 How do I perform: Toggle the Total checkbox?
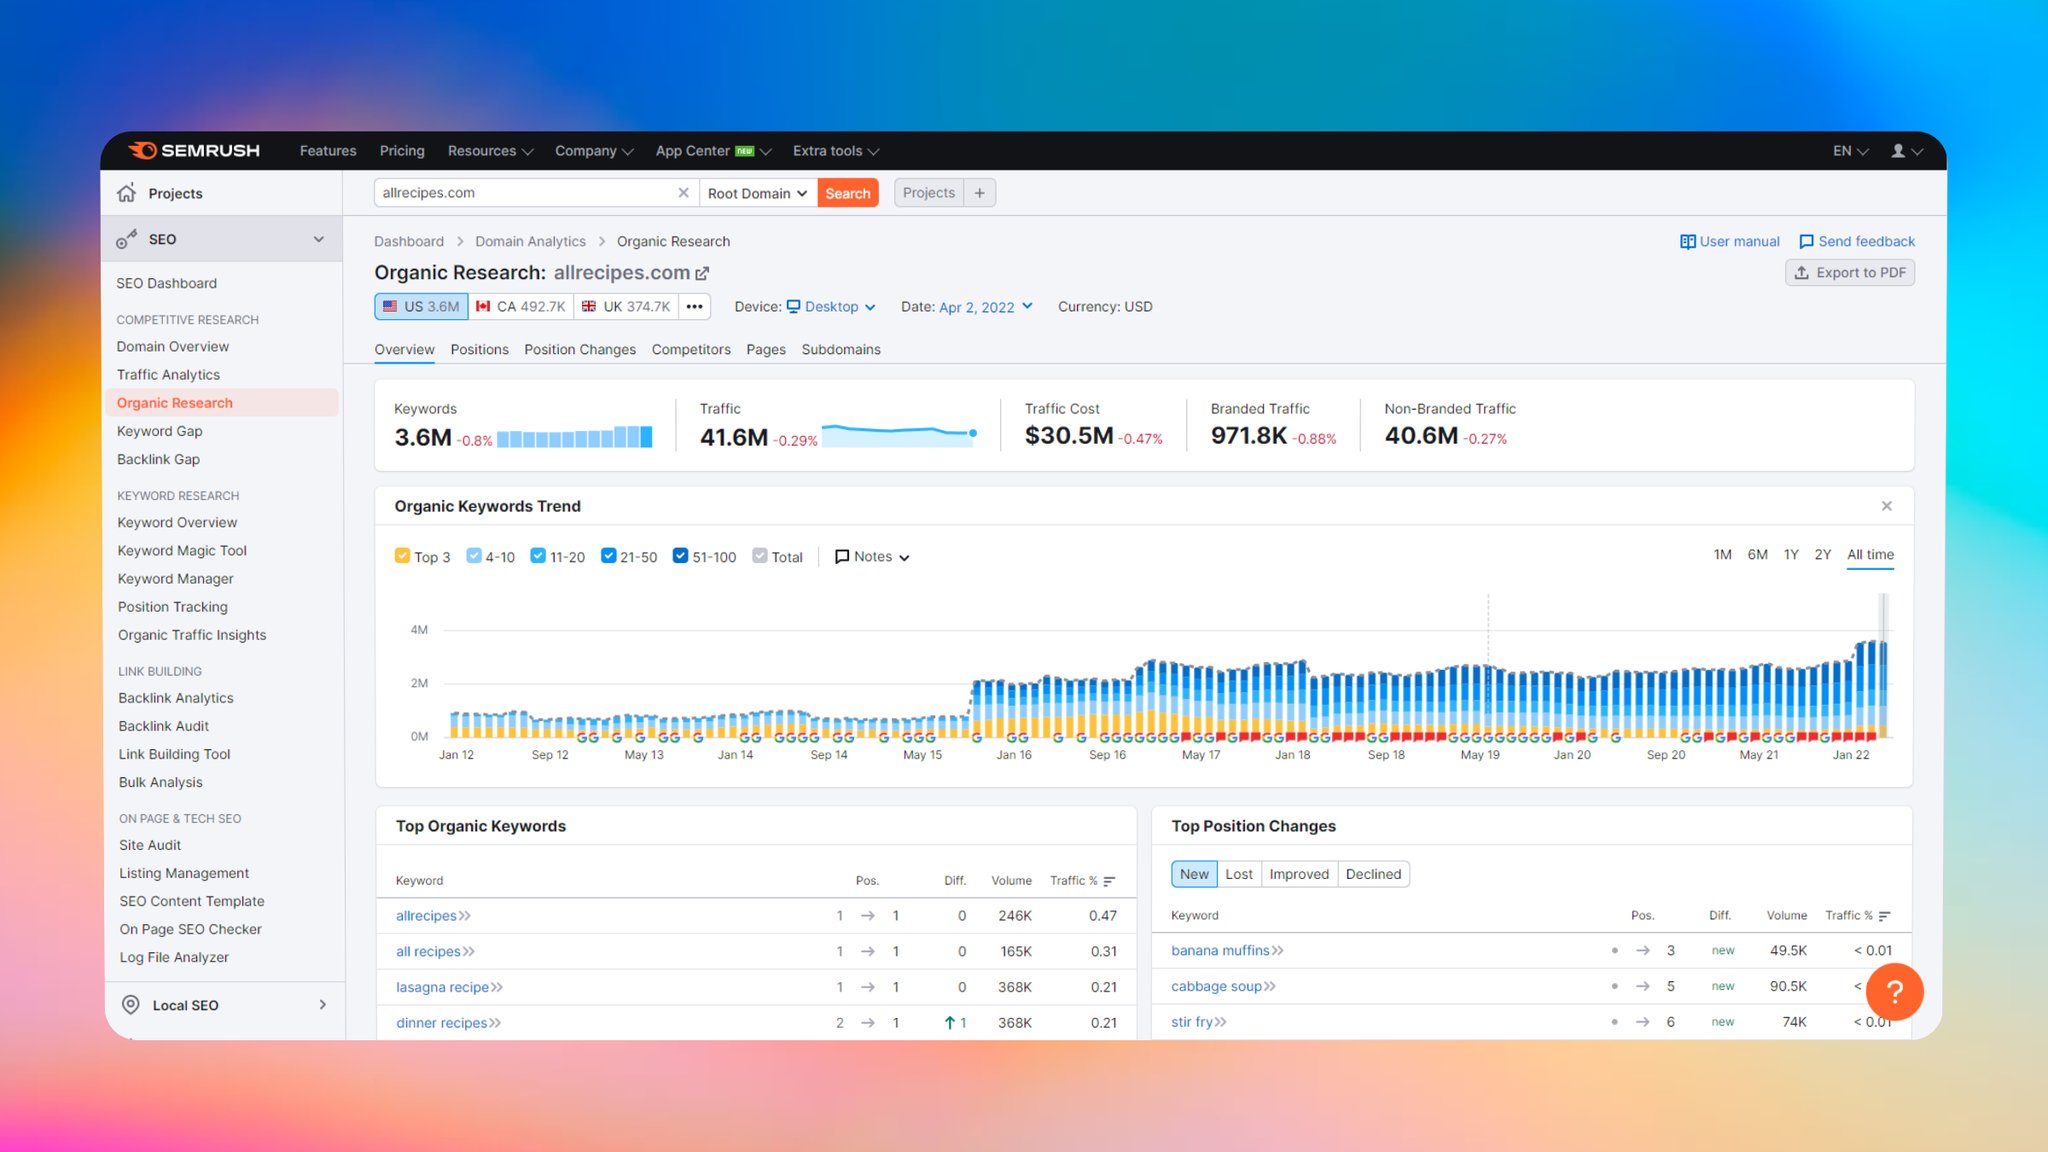[x=760, y=556]
